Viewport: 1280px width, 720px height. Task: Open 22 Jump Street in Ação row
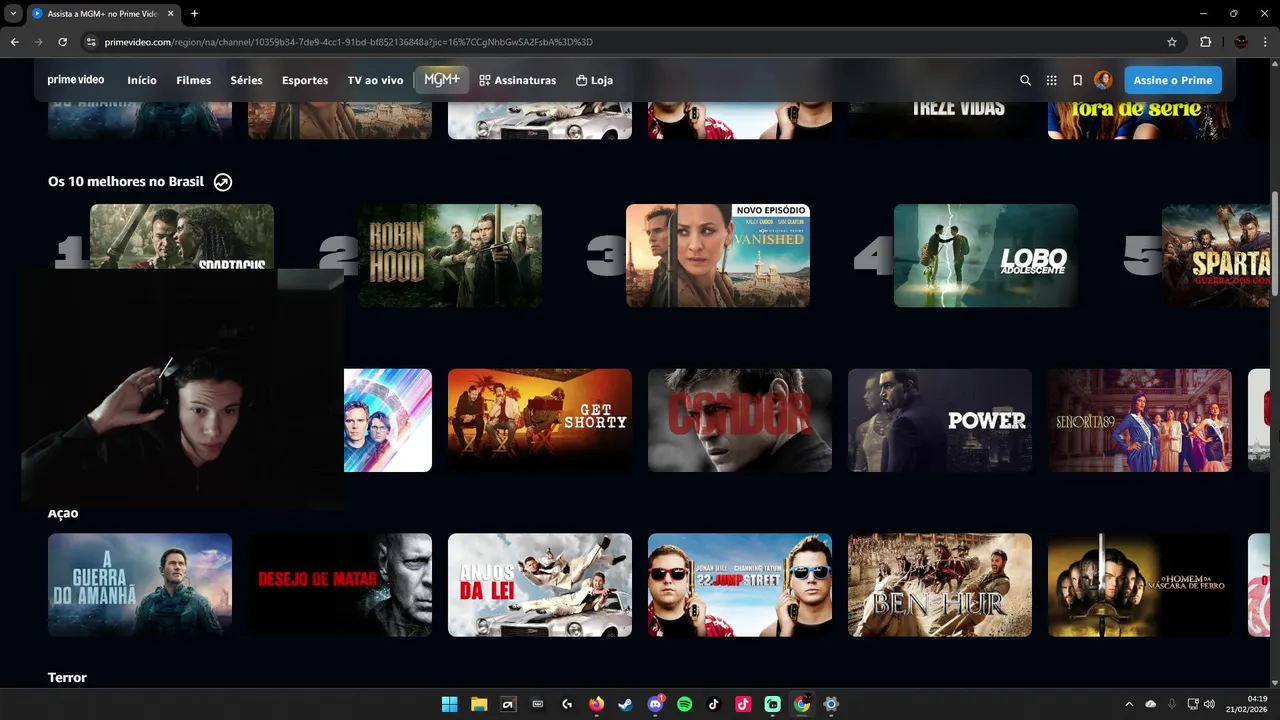[x=740, y=585]
